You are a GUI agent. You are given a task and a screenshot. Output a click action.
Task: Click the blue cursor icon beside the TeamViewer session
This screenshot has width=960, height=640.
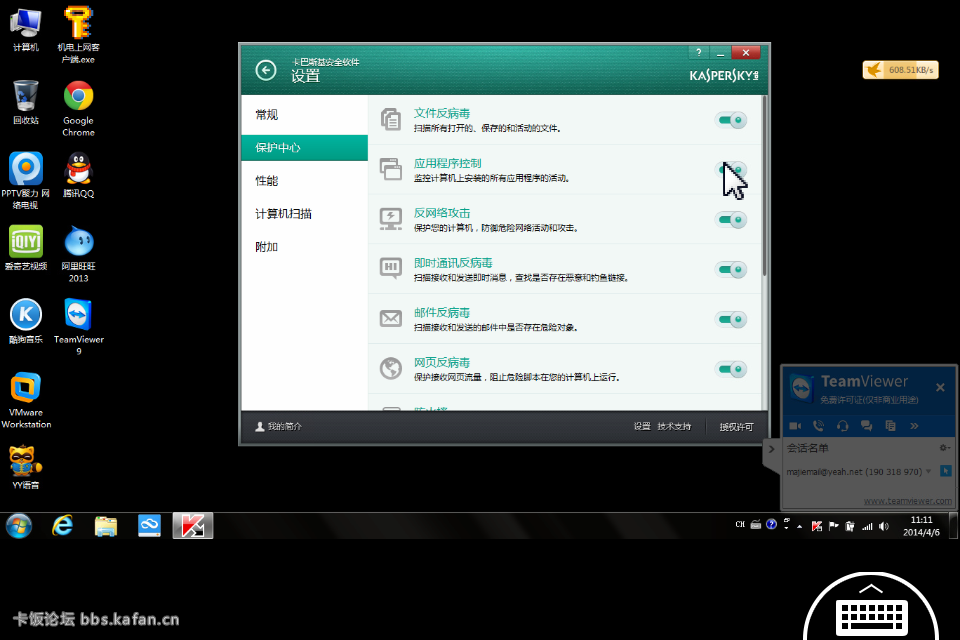coord(945,471)
